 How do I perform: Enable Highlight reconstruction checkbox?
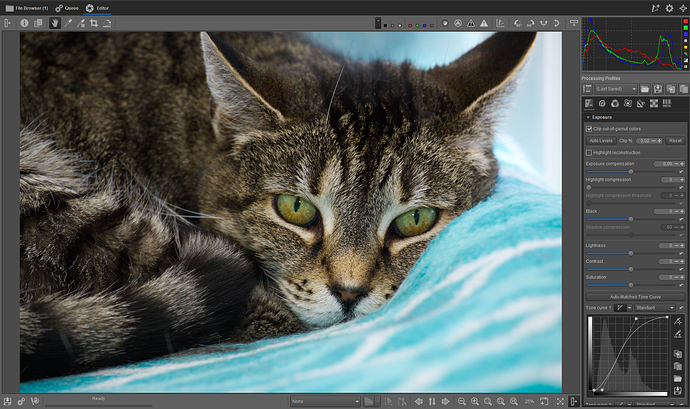tap(588, 152)
